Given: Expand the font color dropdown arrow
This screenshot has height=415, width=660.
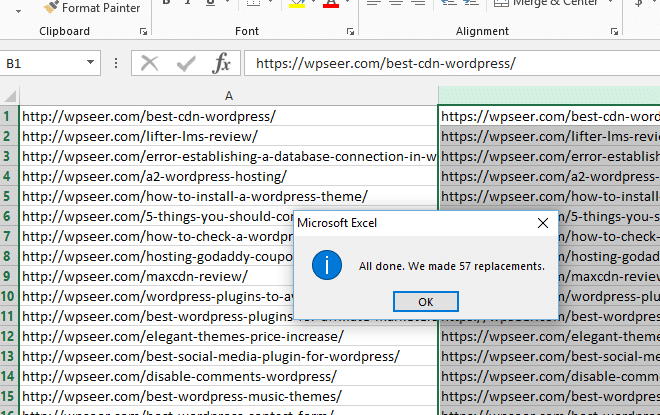Looking at the screenshot, I should click(348, 3).
